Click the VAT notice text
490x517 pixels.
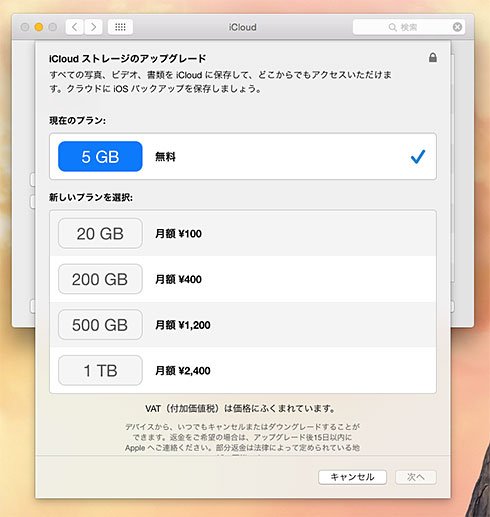coord(240,408)
